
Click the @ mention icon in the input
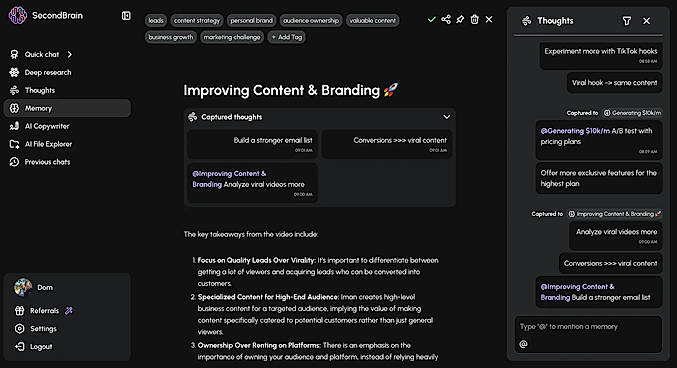[x=523, y=344]
